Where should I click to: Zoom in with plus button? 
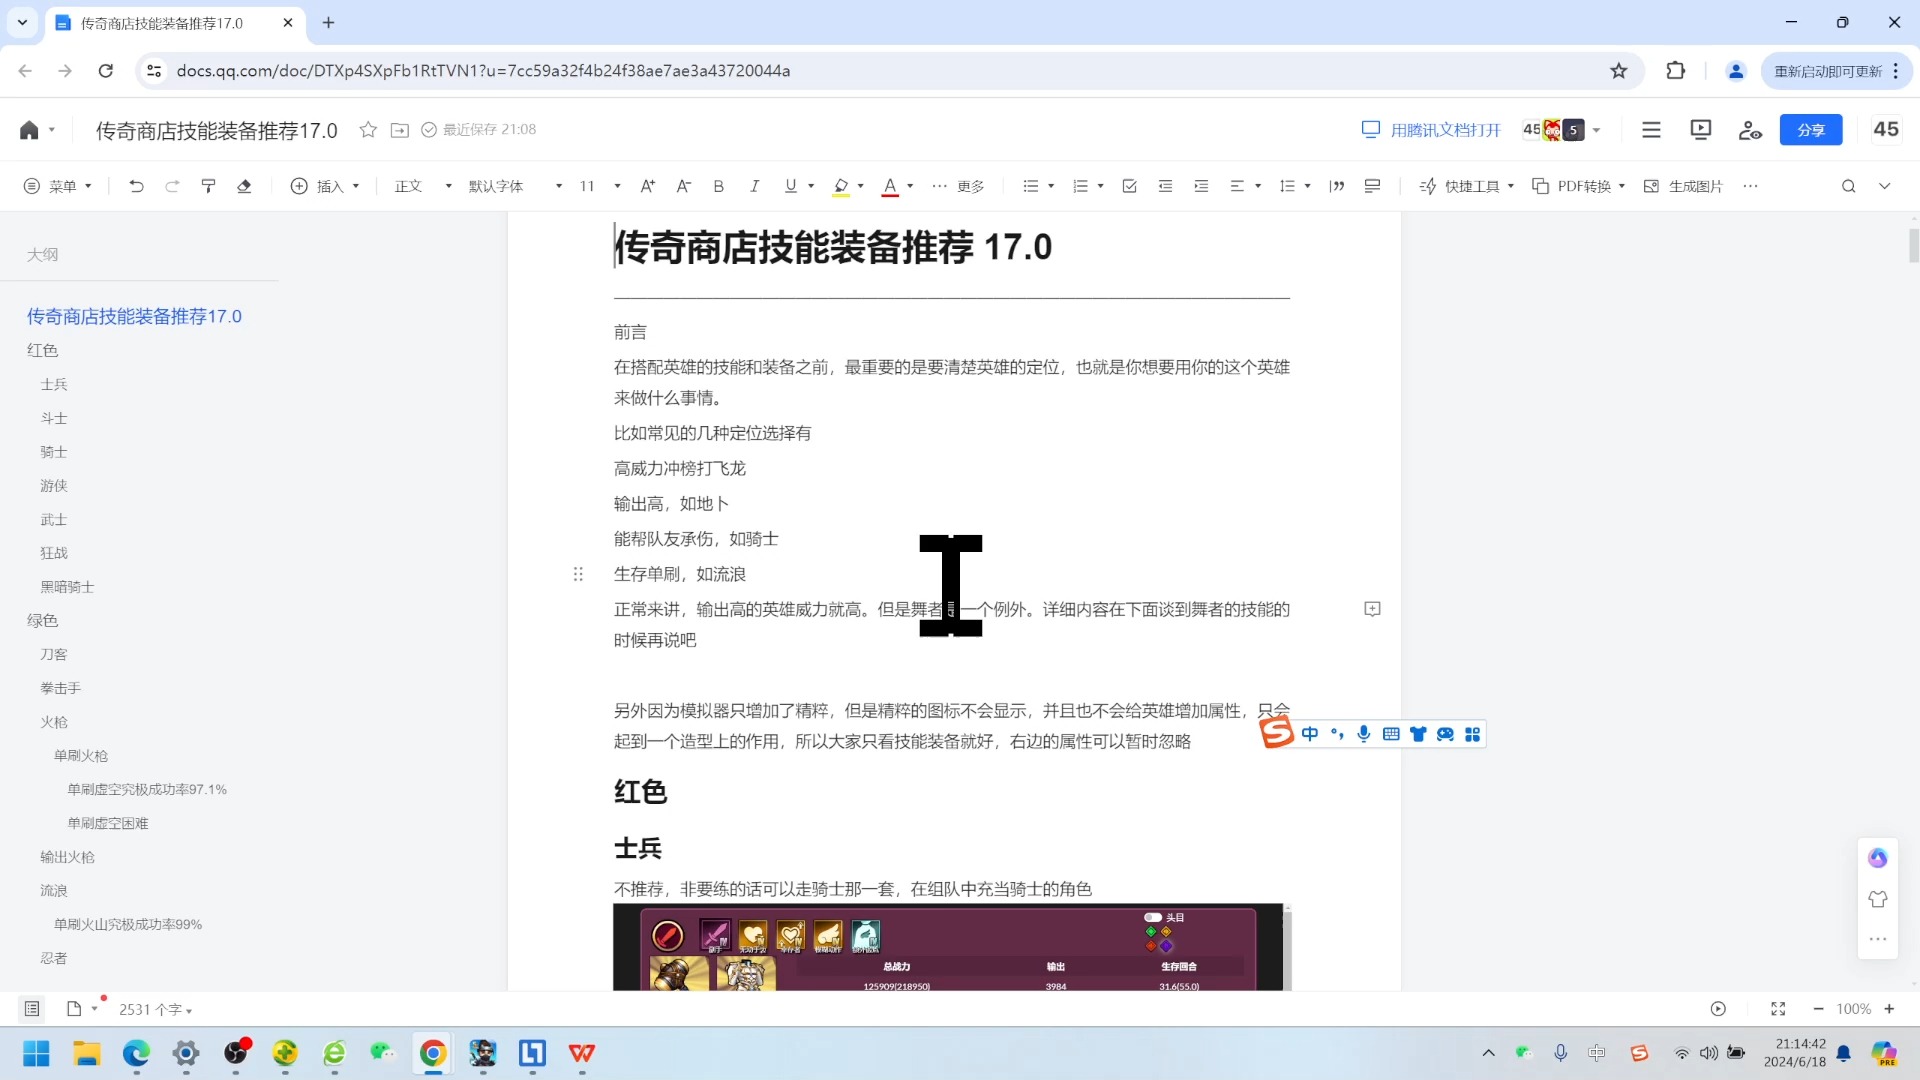[1889, 1009]
